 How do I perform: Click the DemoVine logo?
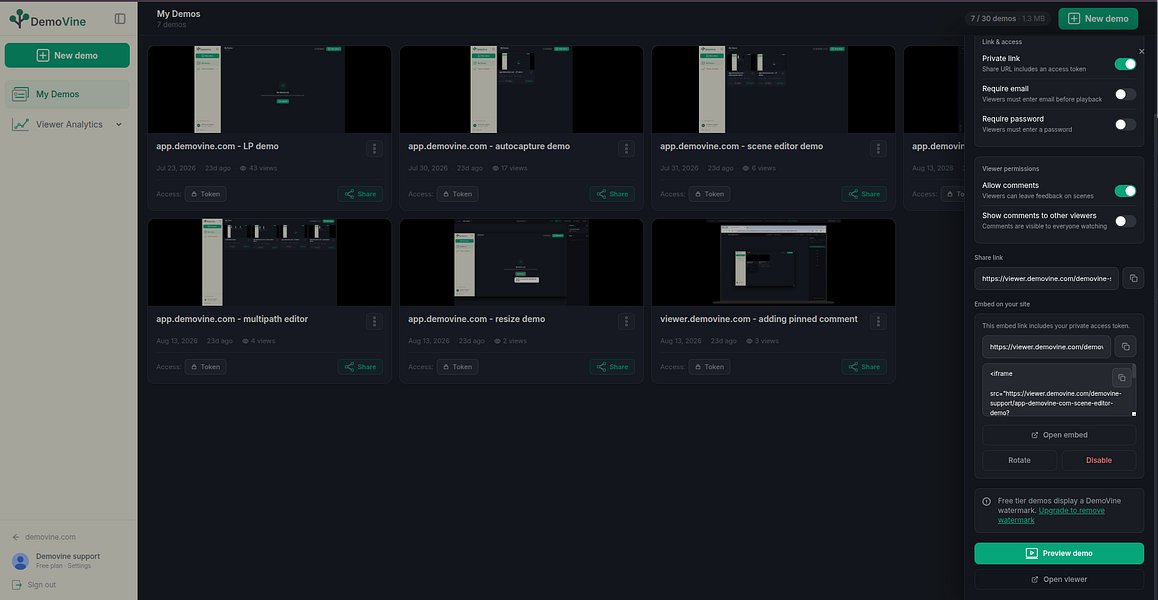49,20
